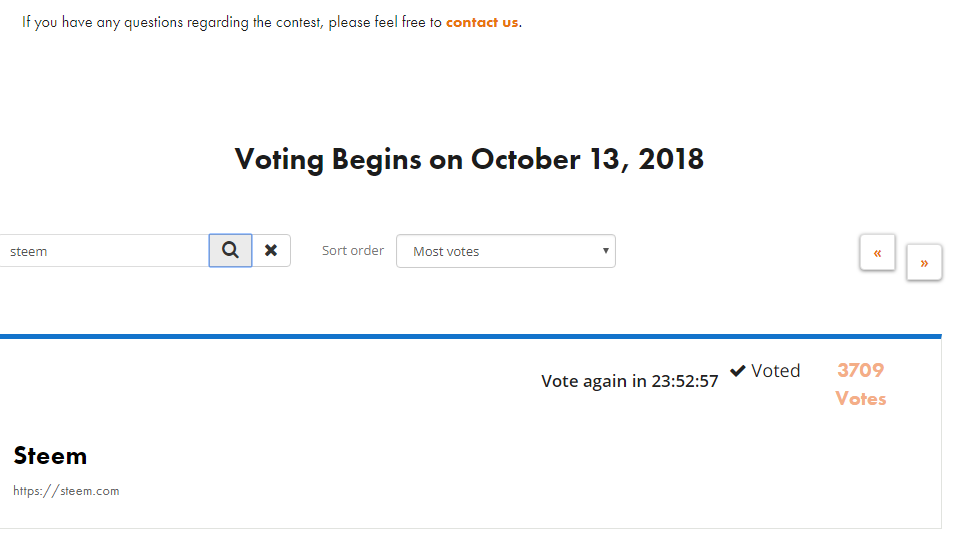The image size is (954, 560).
Task: Click the contest questions sentence text
Action: click(x=271, y=23)
